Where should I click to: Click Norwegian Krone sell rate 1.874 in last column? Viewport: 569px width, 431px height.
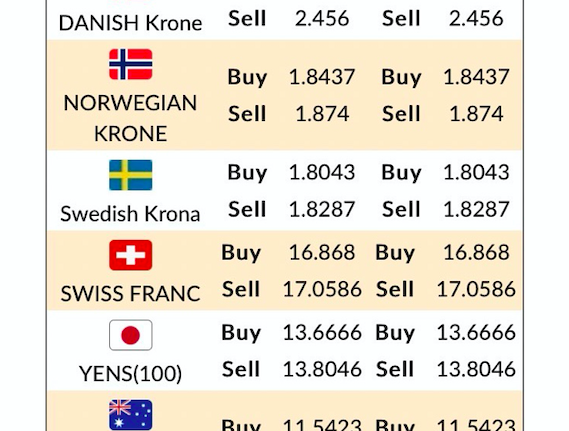coord(476,114)
